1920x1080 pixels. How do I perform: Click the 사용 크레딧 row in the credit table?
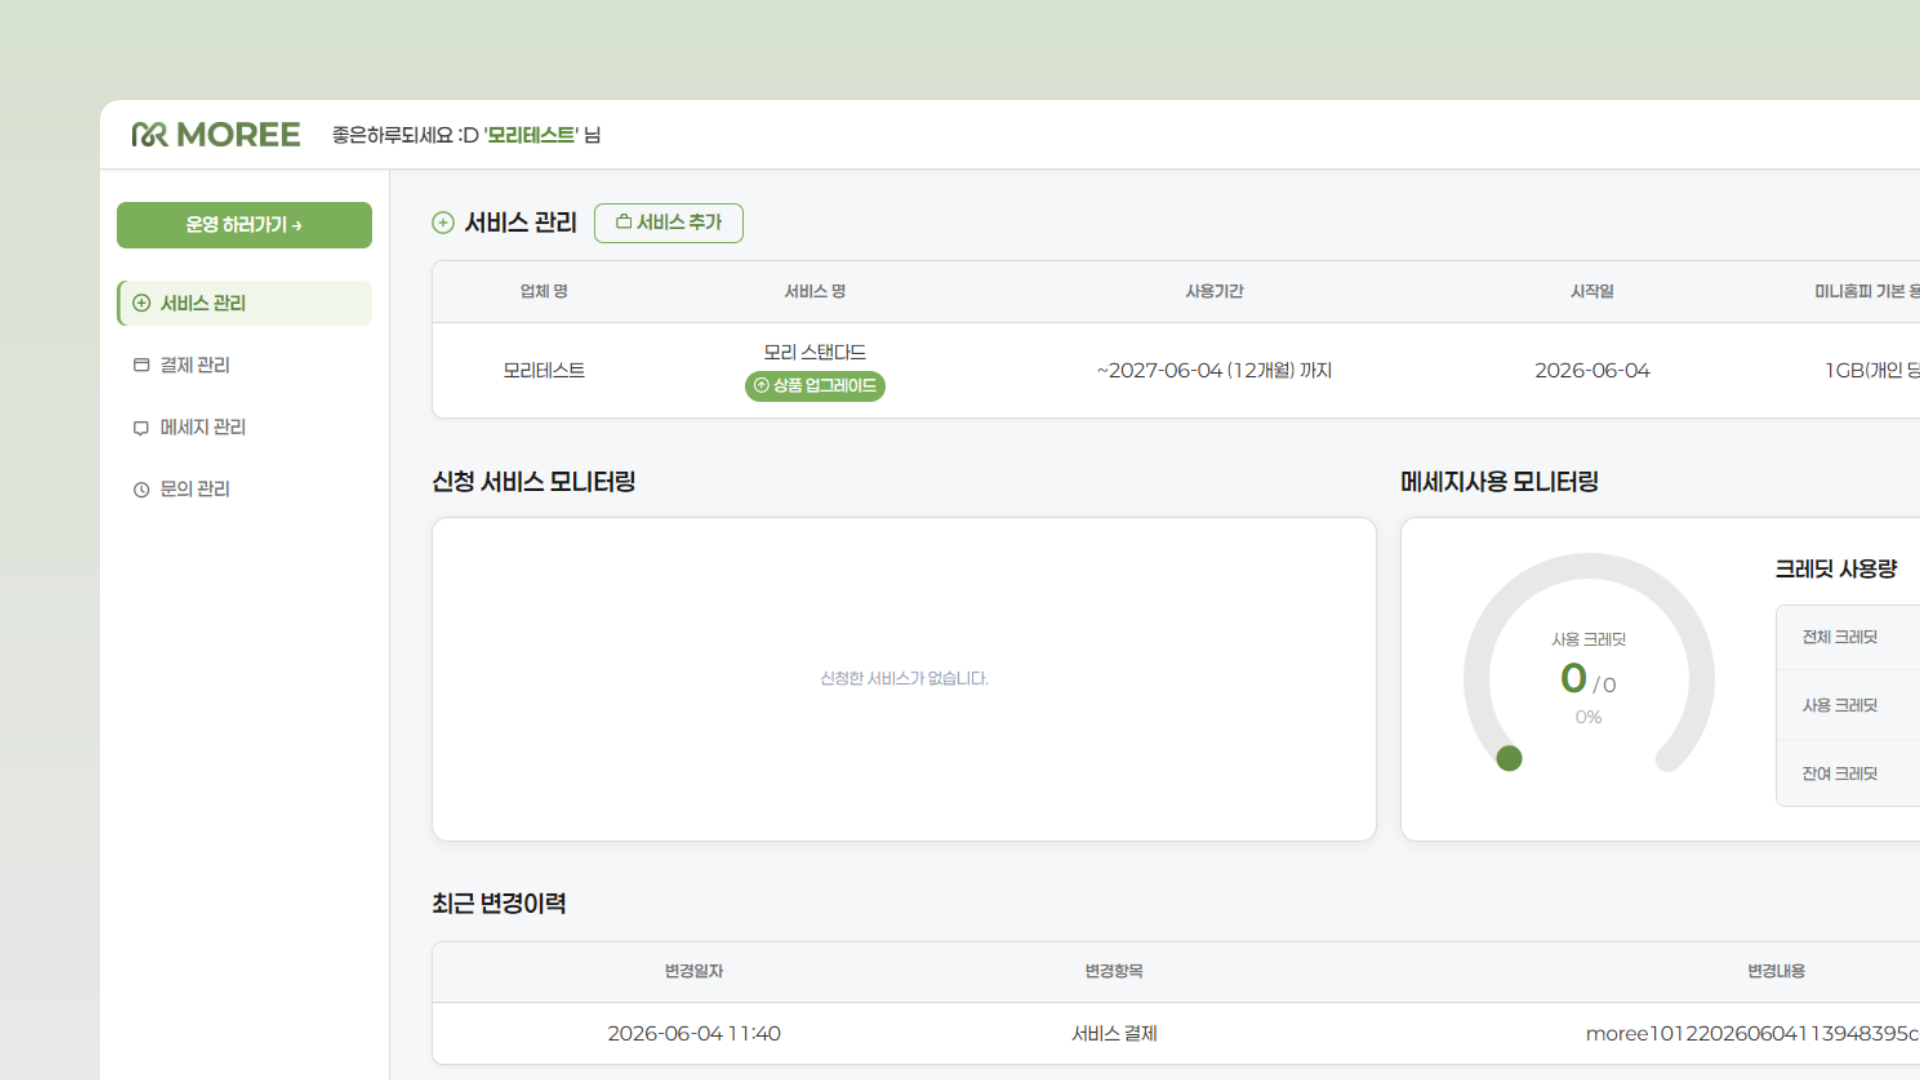click(x=1848, y=705)
